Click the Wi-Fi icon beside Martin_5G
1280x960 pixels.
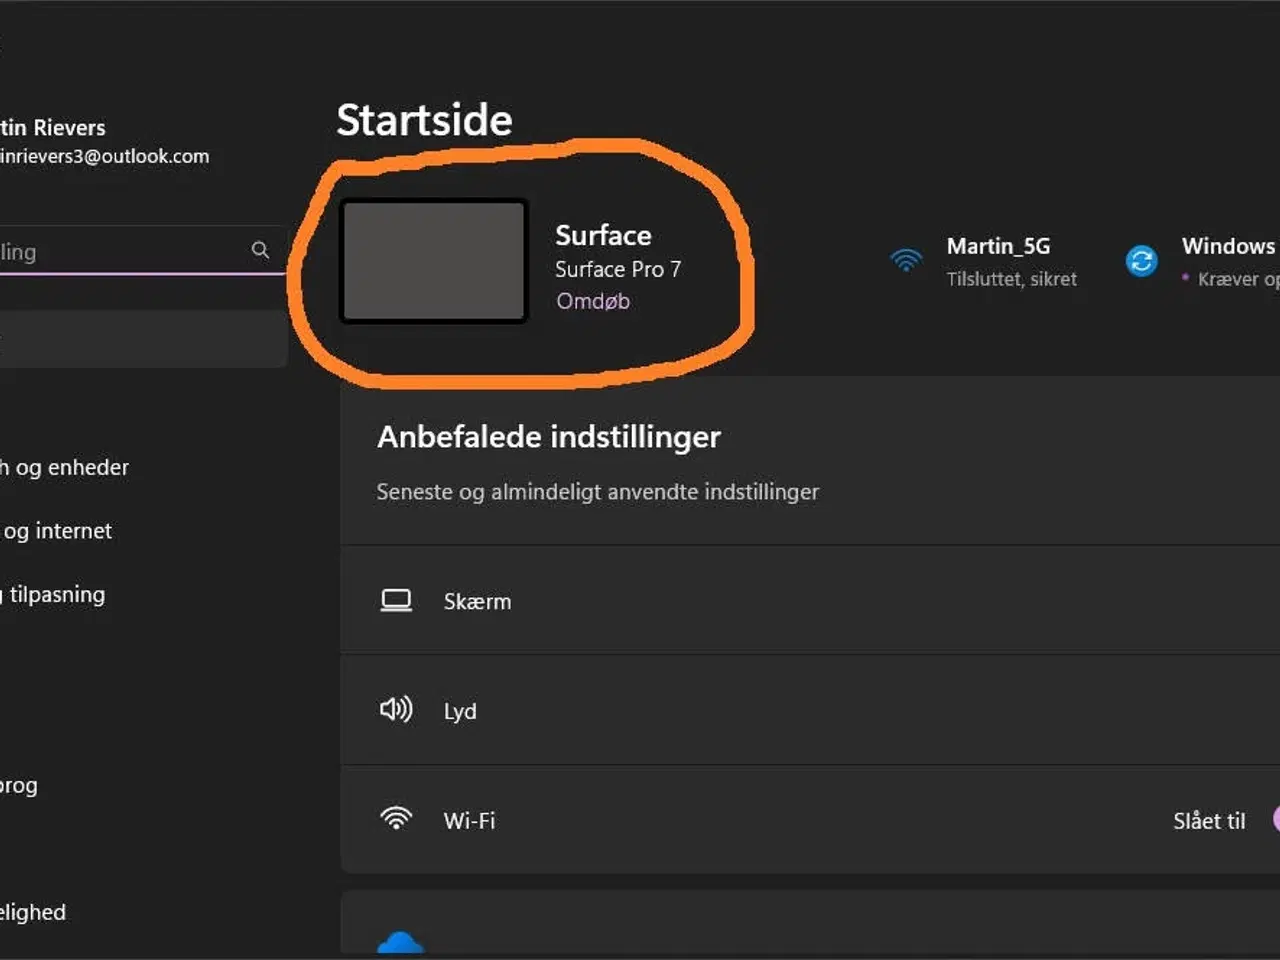906,260
